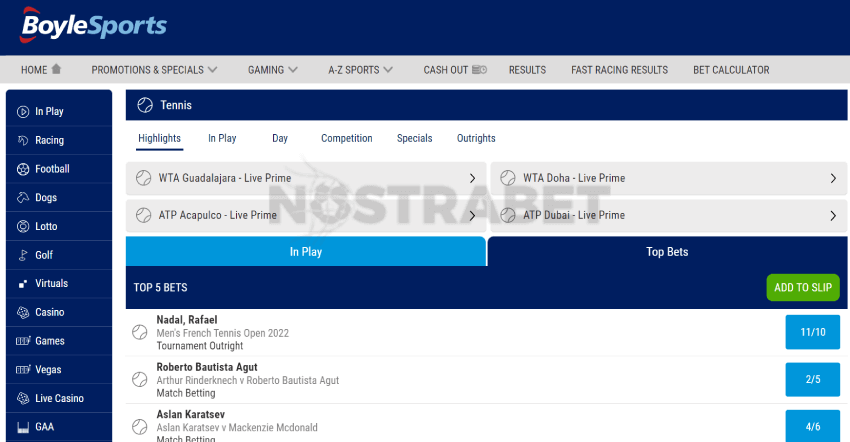Click the Cash Out money icon

pos(479,69)
